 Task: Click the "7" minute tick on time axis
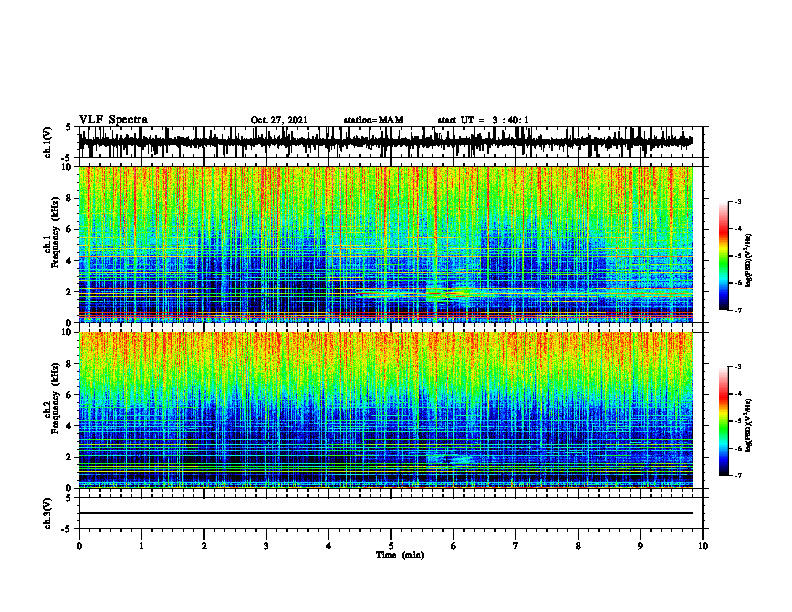click(x=516, y=546)
